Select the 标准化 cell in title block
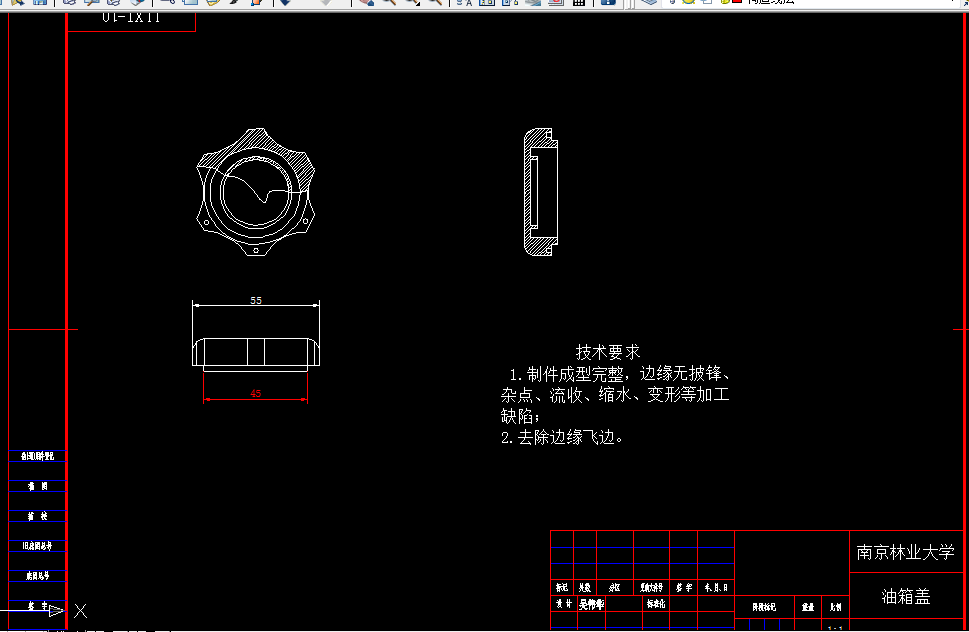969x632 pixels. (655, 604)
